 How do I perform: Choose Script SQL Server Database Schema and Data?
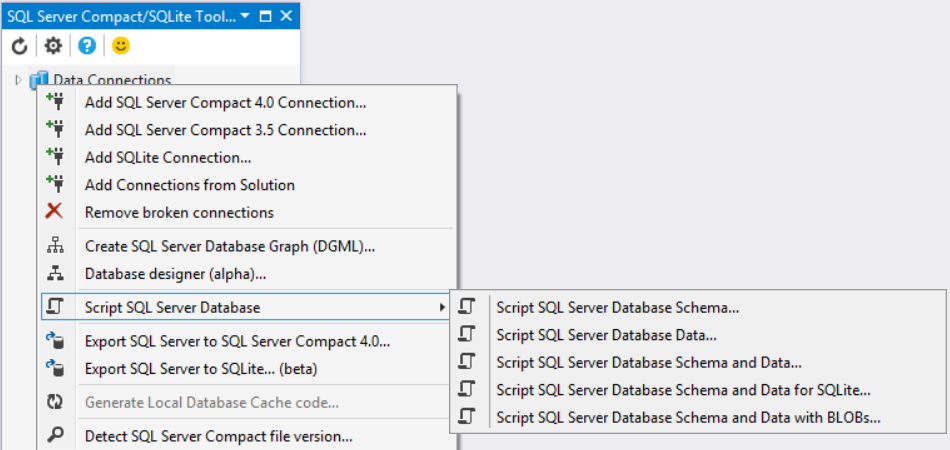pyautogui.click(x=648, y=363)
